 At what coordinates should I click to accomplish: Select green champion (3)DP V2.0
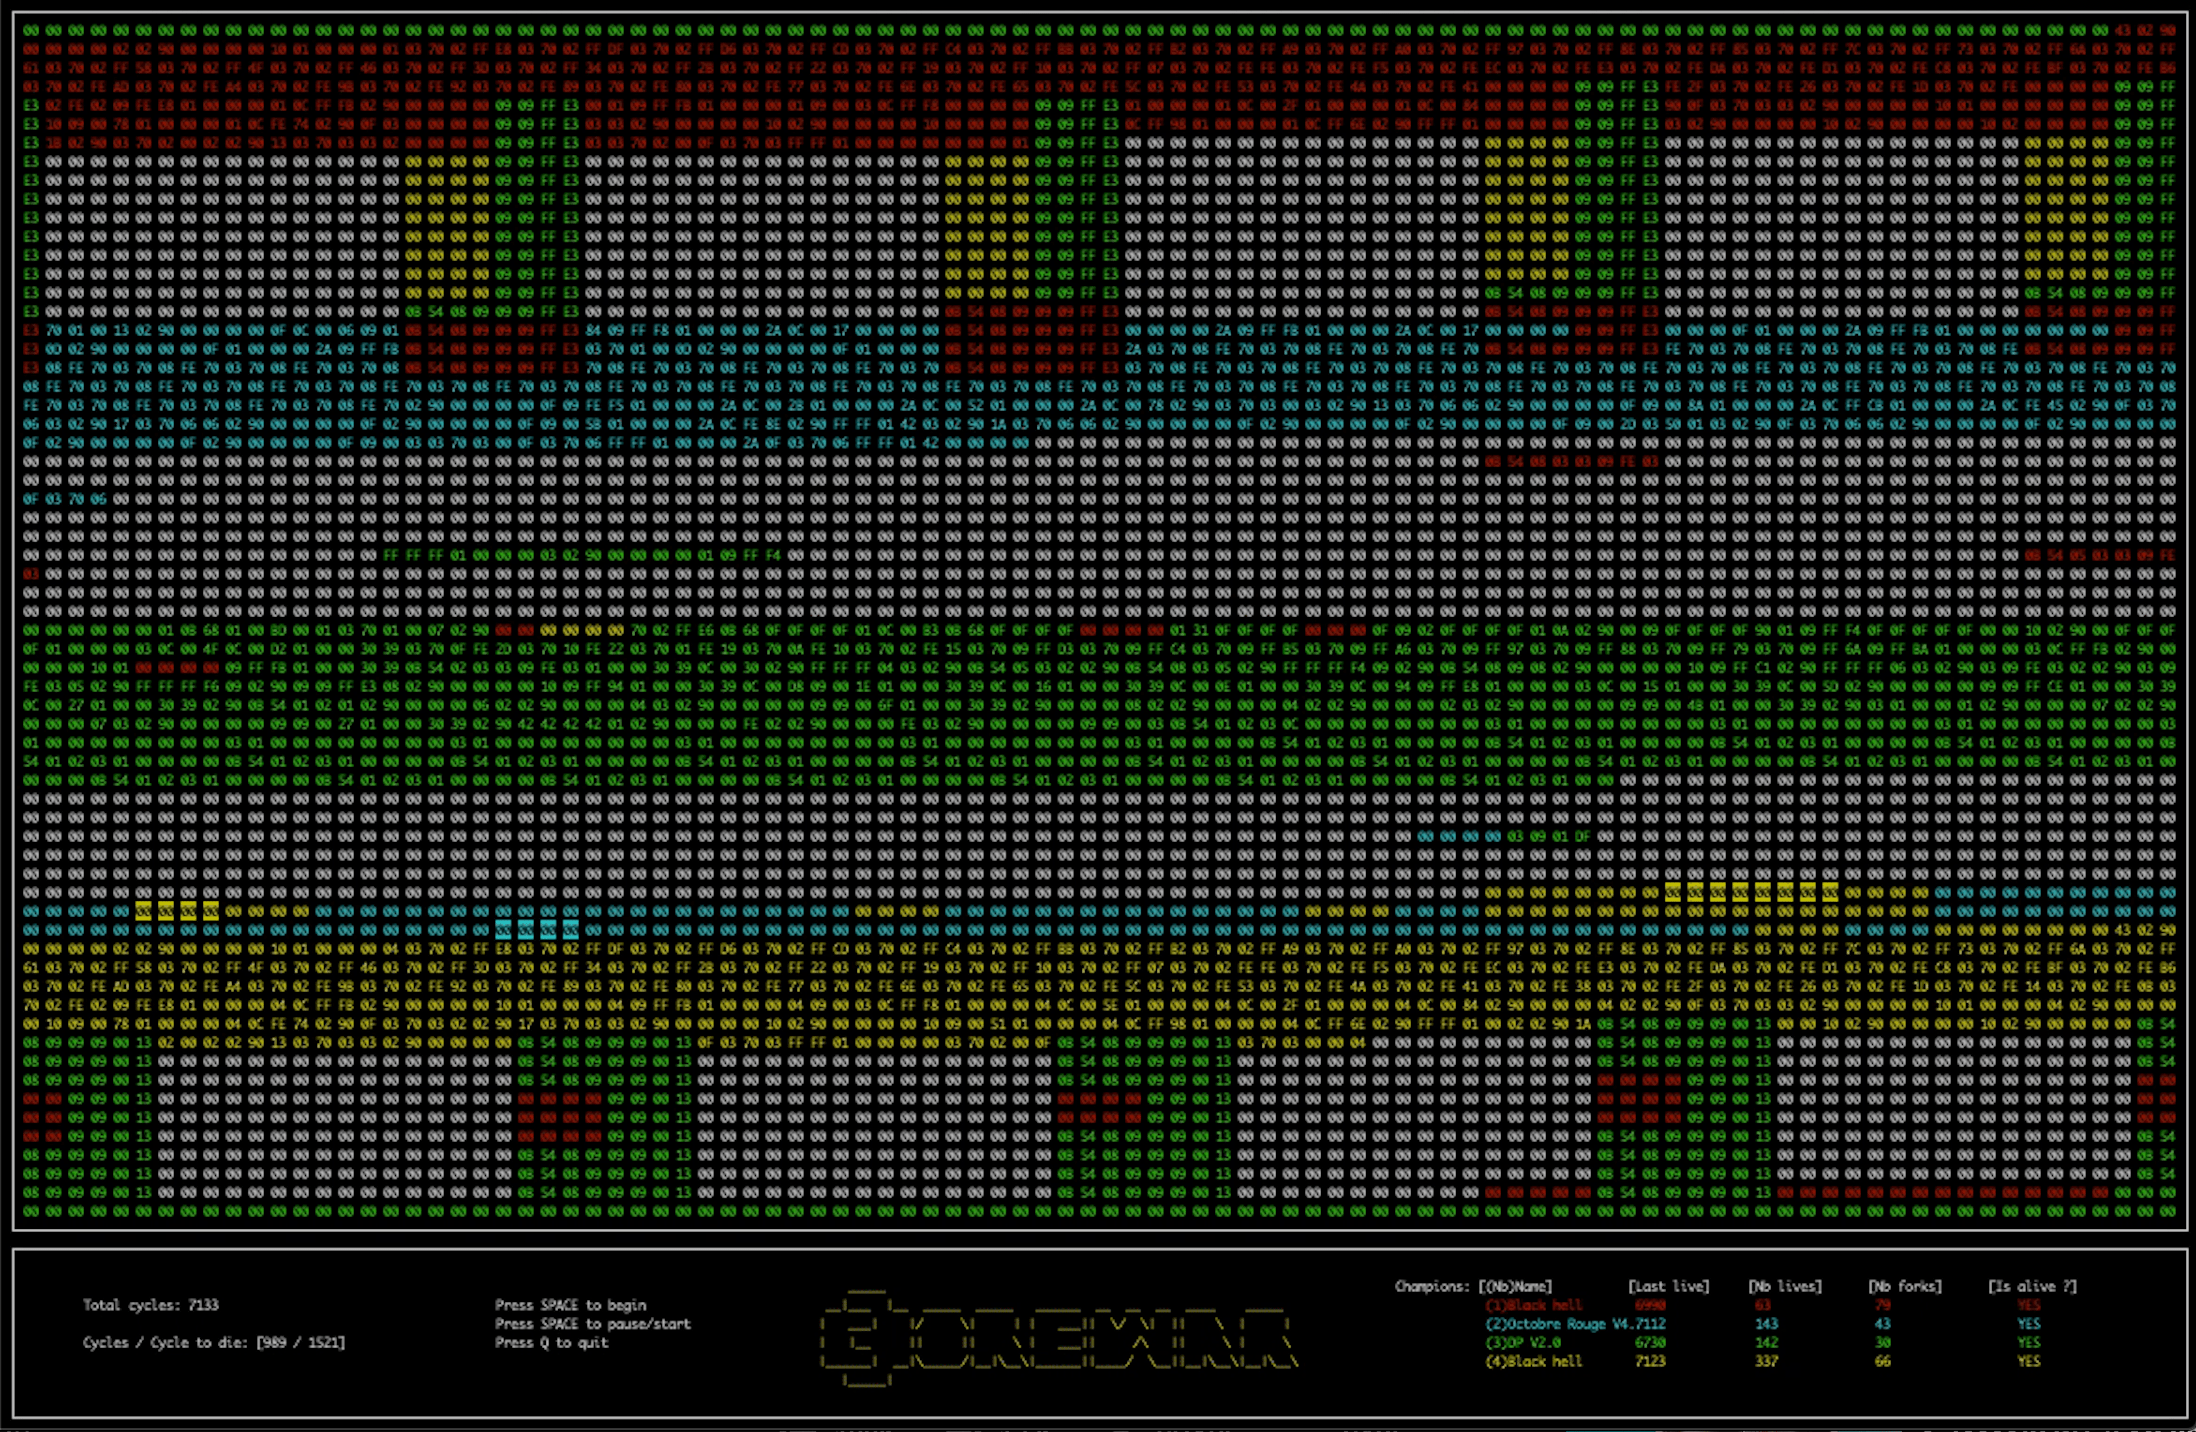(1523, 1343)
